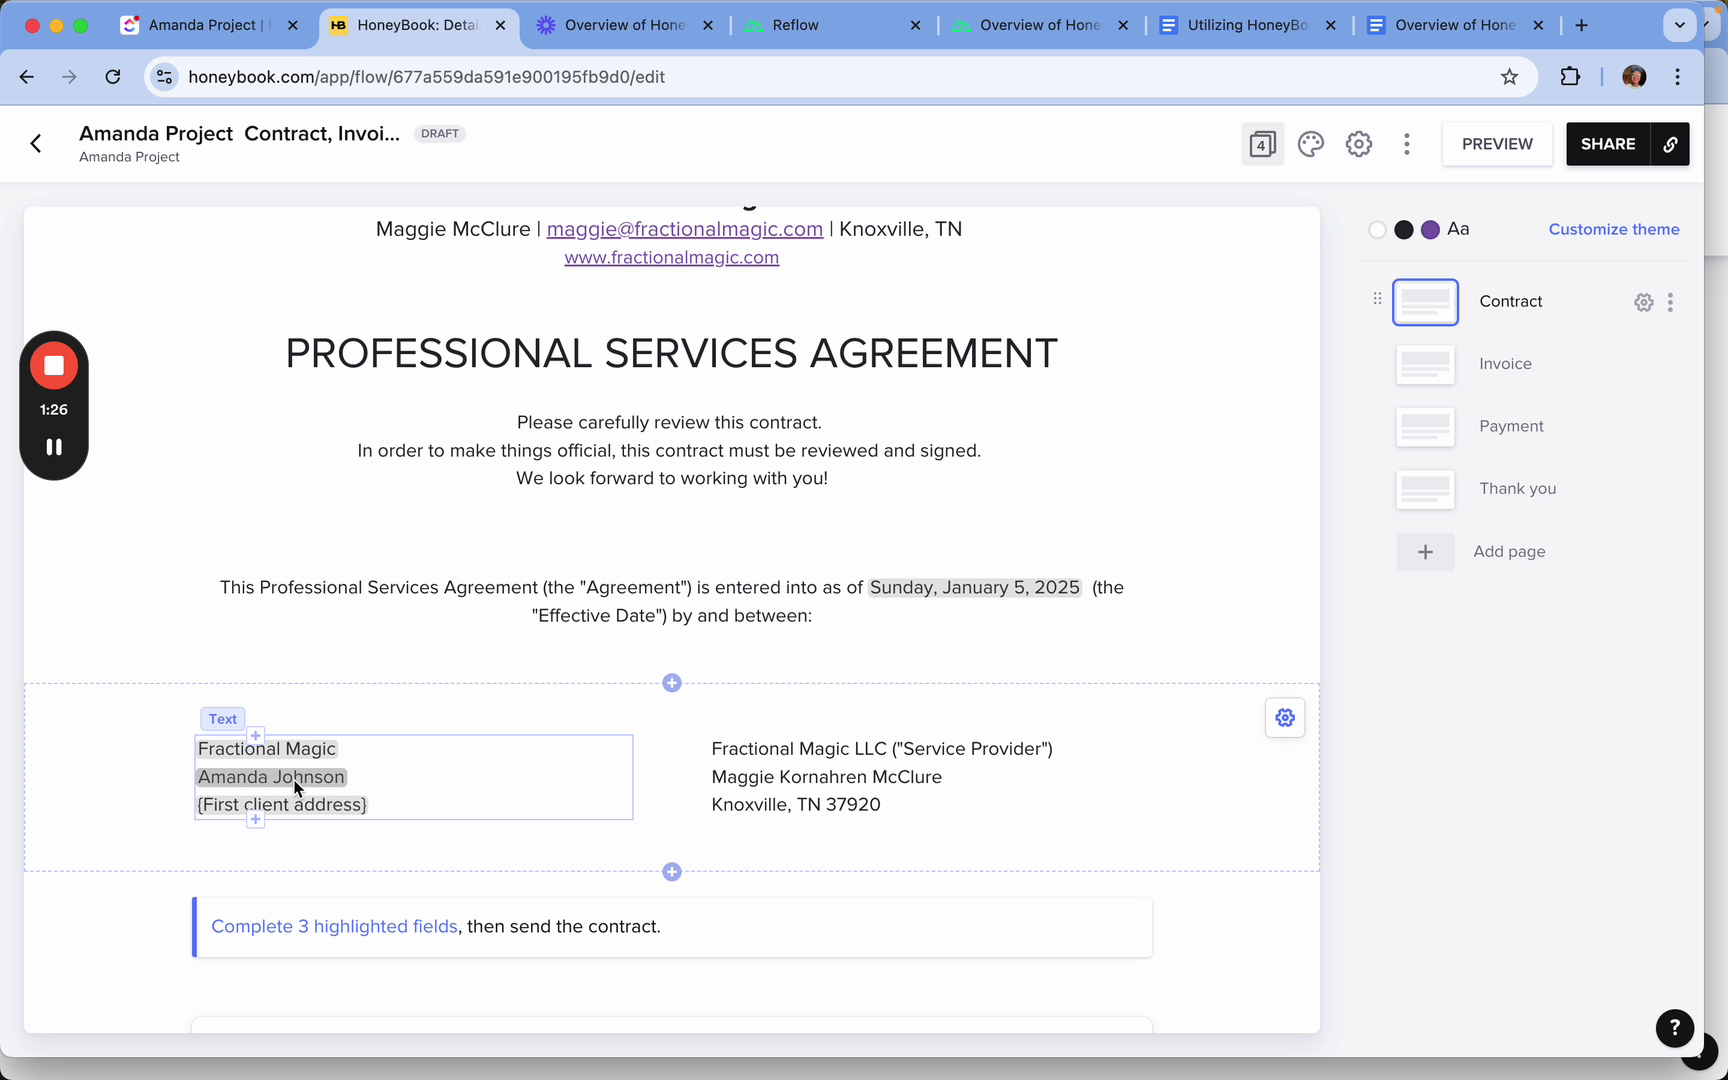Open the three-dot more options in header
Viewport: 1728px width, 1080px height.
1406,144
